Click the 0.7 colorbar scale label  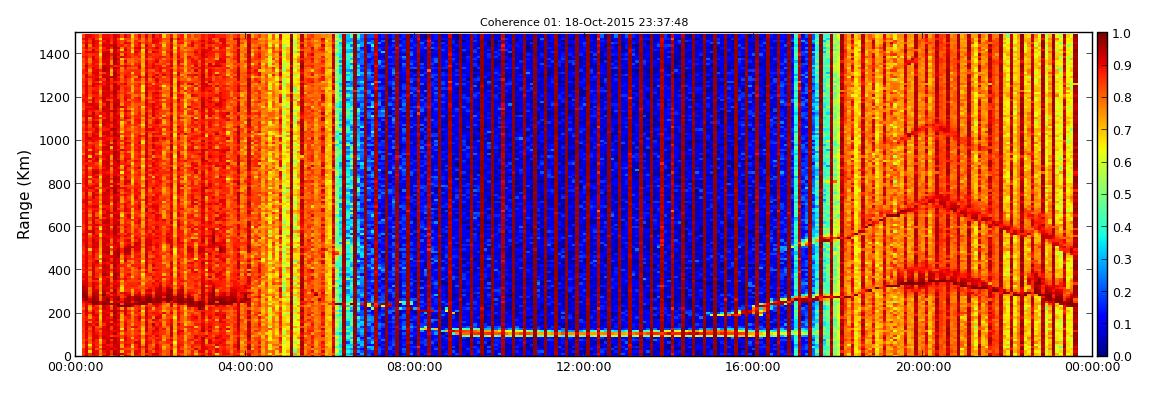point(1121,131)
